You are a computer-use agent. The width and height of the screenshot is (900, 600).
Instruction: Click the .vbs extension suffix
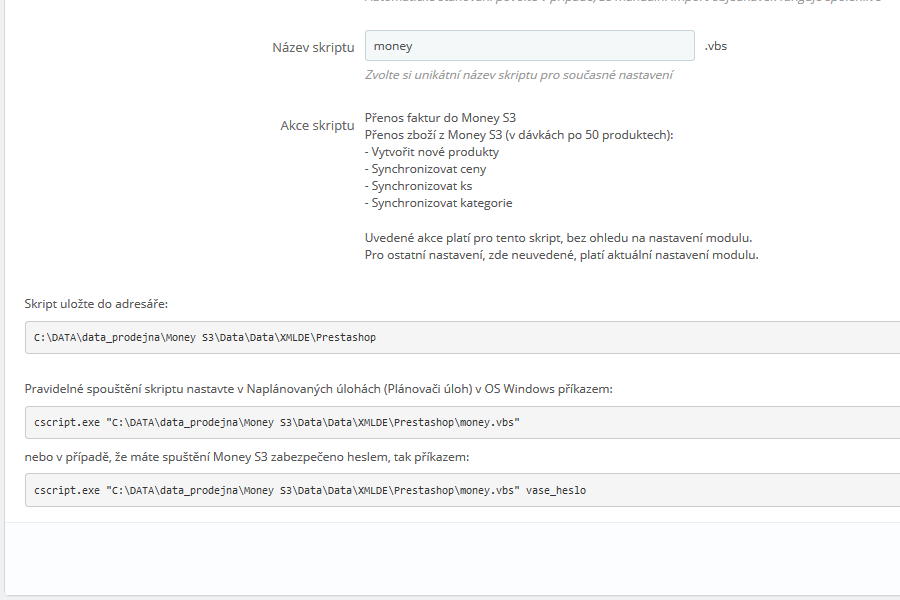715,46
